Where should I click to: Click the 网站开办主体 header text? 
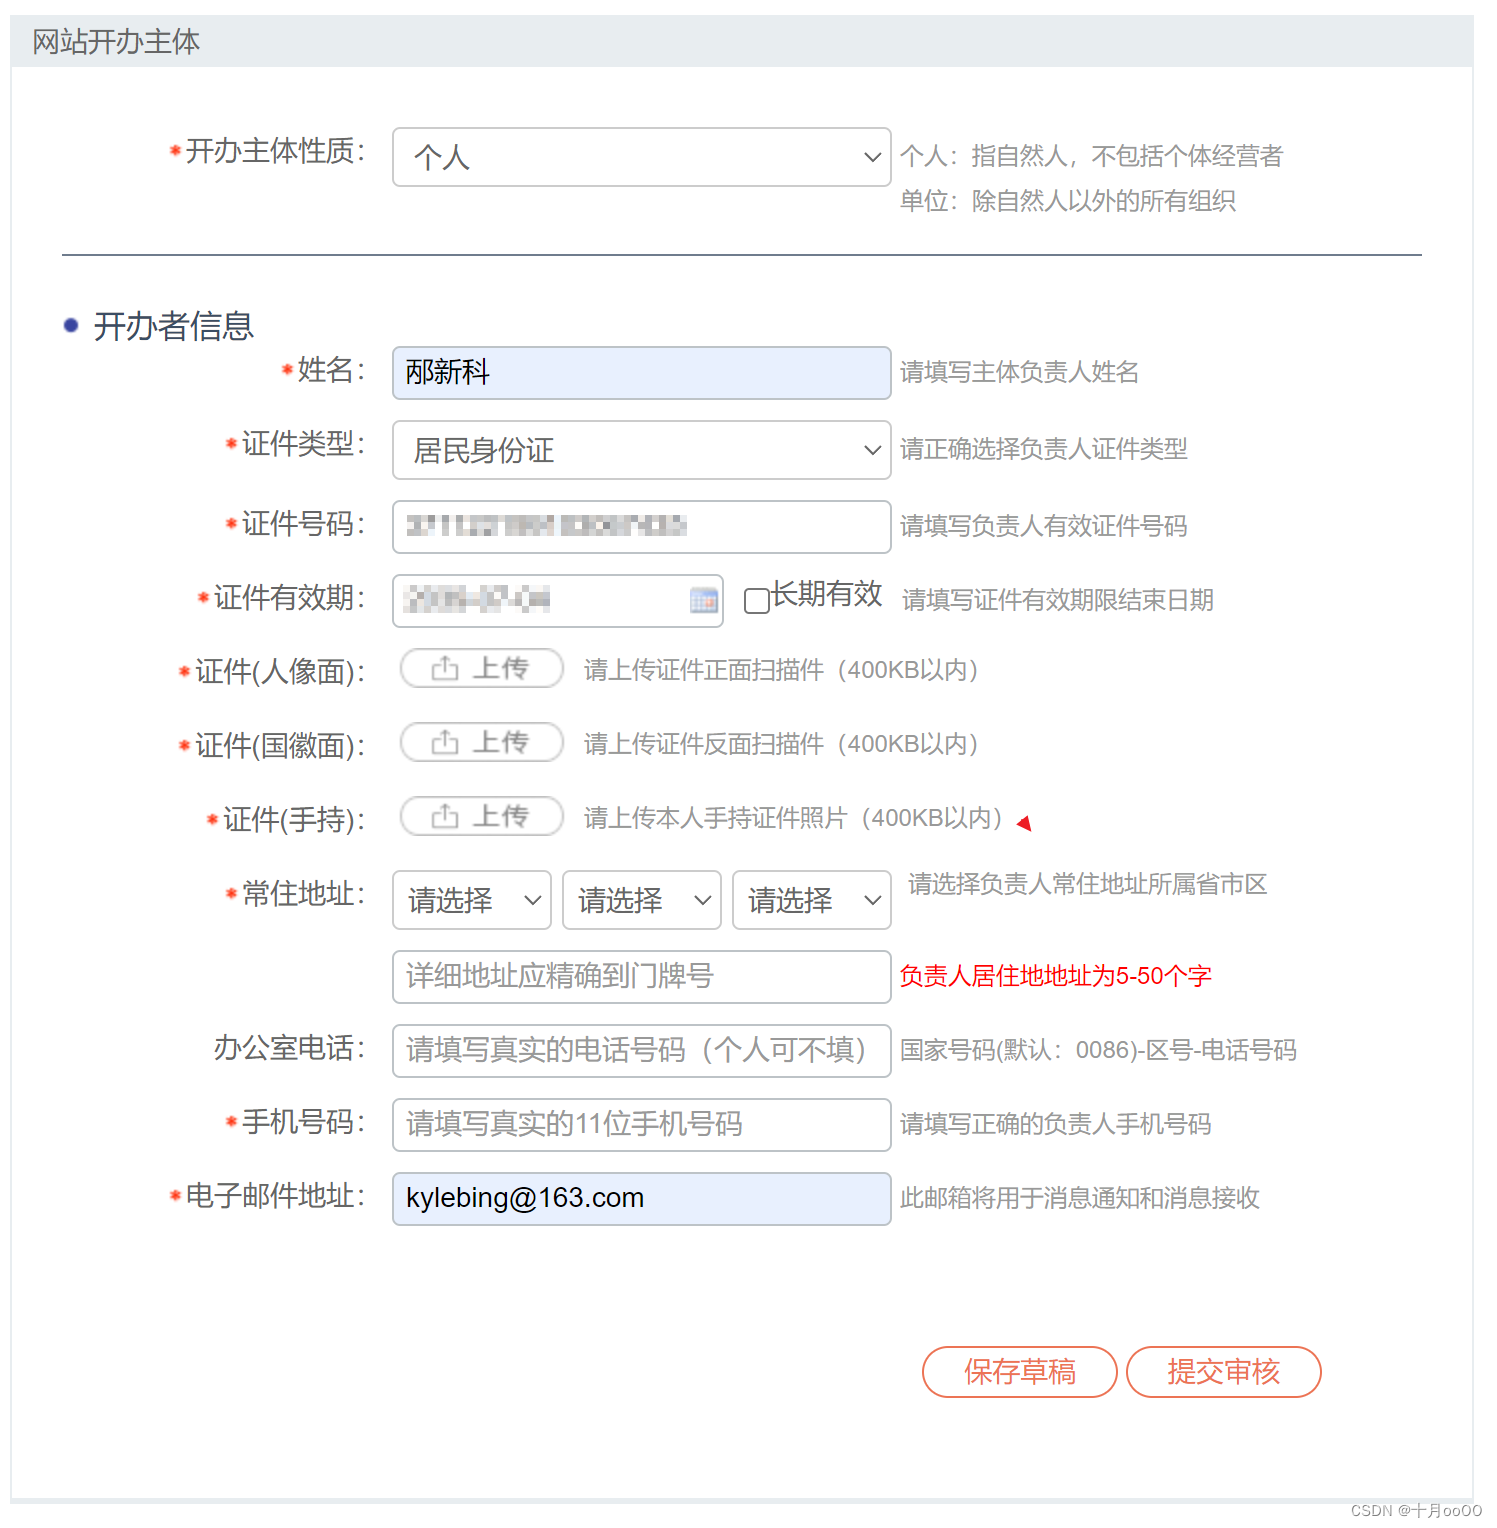click(x=116, y=42)
